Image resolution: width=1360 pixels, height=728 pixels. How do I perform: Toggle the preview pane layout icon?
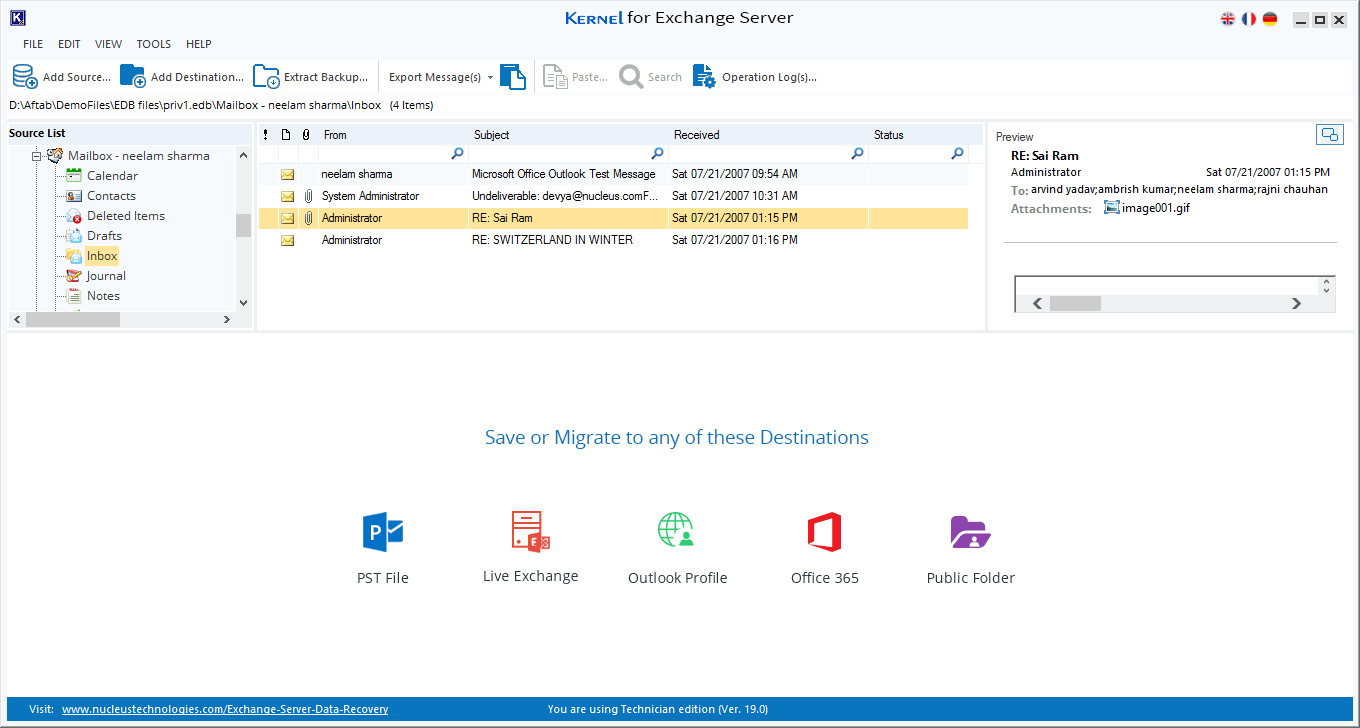tap(1329, 134)
